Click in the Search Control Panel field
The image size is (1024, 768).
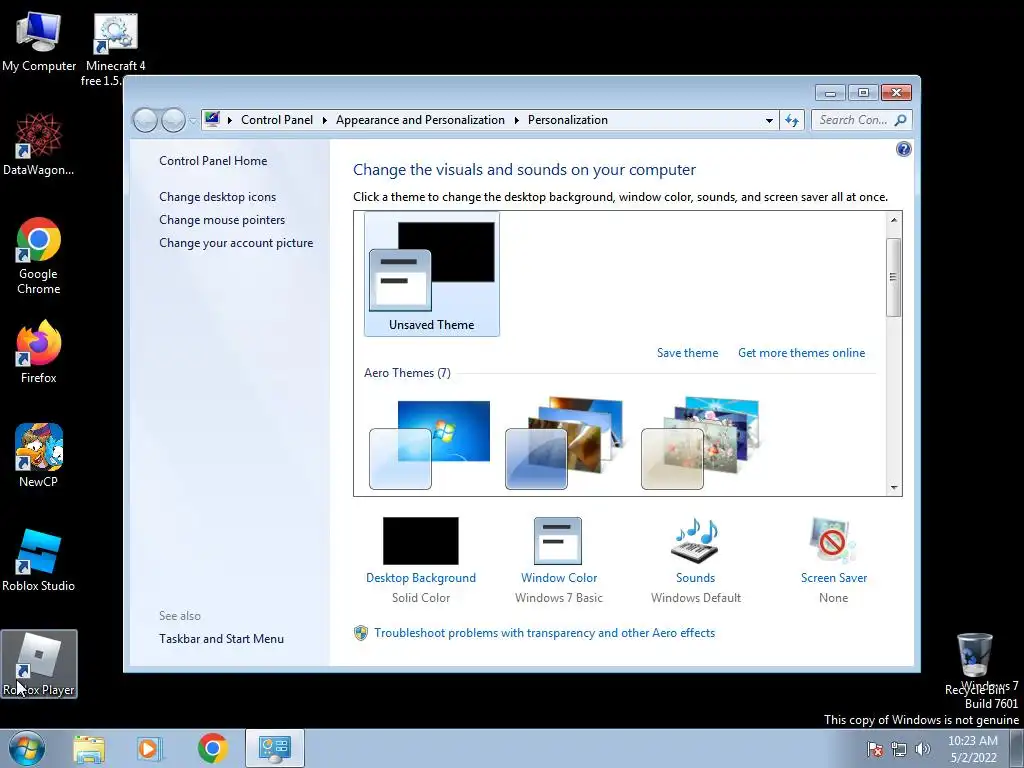(854, 120)
